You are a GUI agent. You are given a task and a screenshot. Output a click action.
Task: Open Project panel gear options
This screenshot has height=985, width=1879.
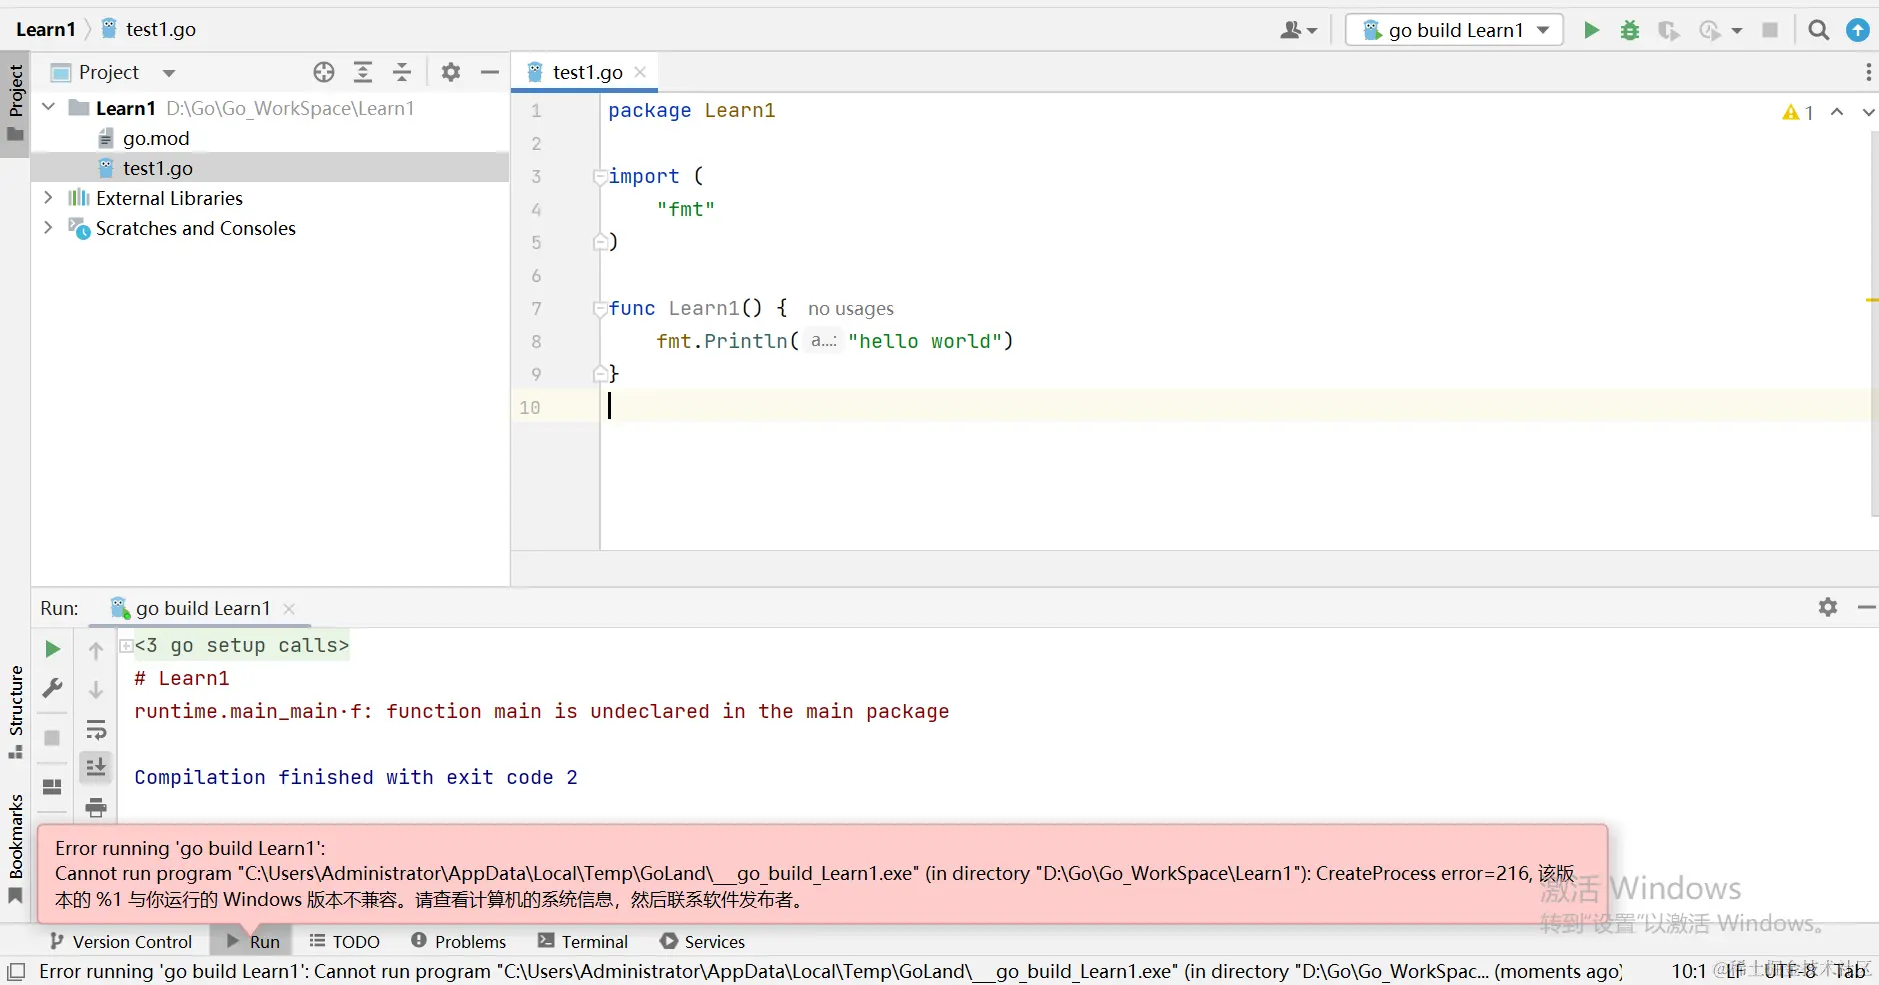(x=451, y=72)
